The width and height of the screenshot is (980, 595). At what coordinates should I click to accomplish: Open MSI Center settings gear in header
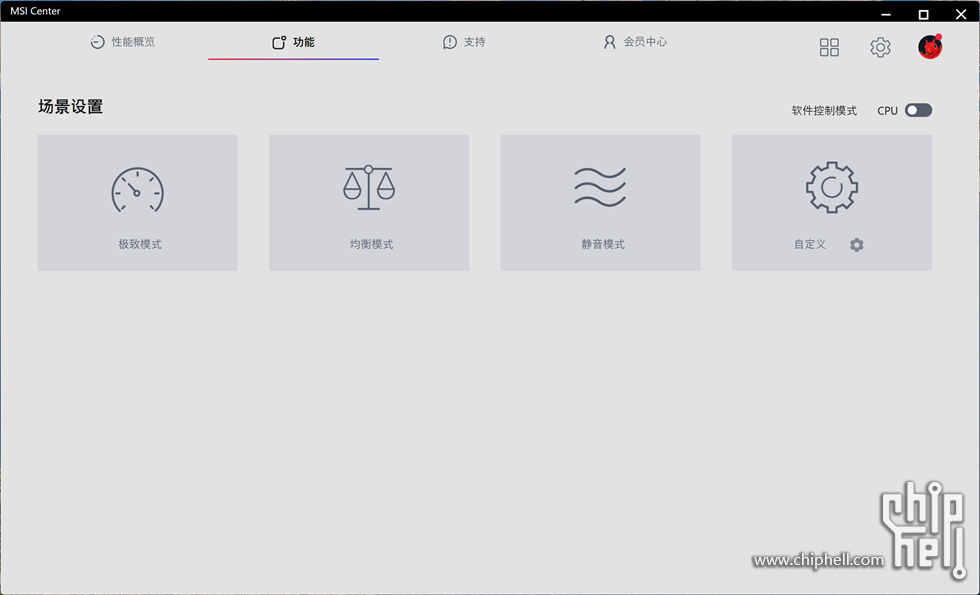click(x=880, y=47)
